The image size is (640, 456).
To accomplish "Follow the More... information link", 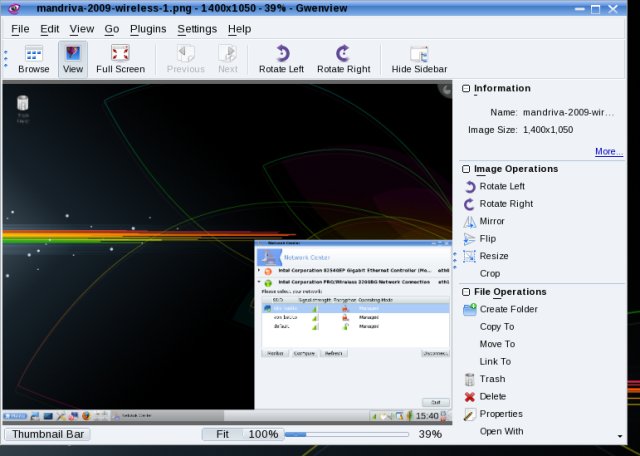I will point(609,151).
